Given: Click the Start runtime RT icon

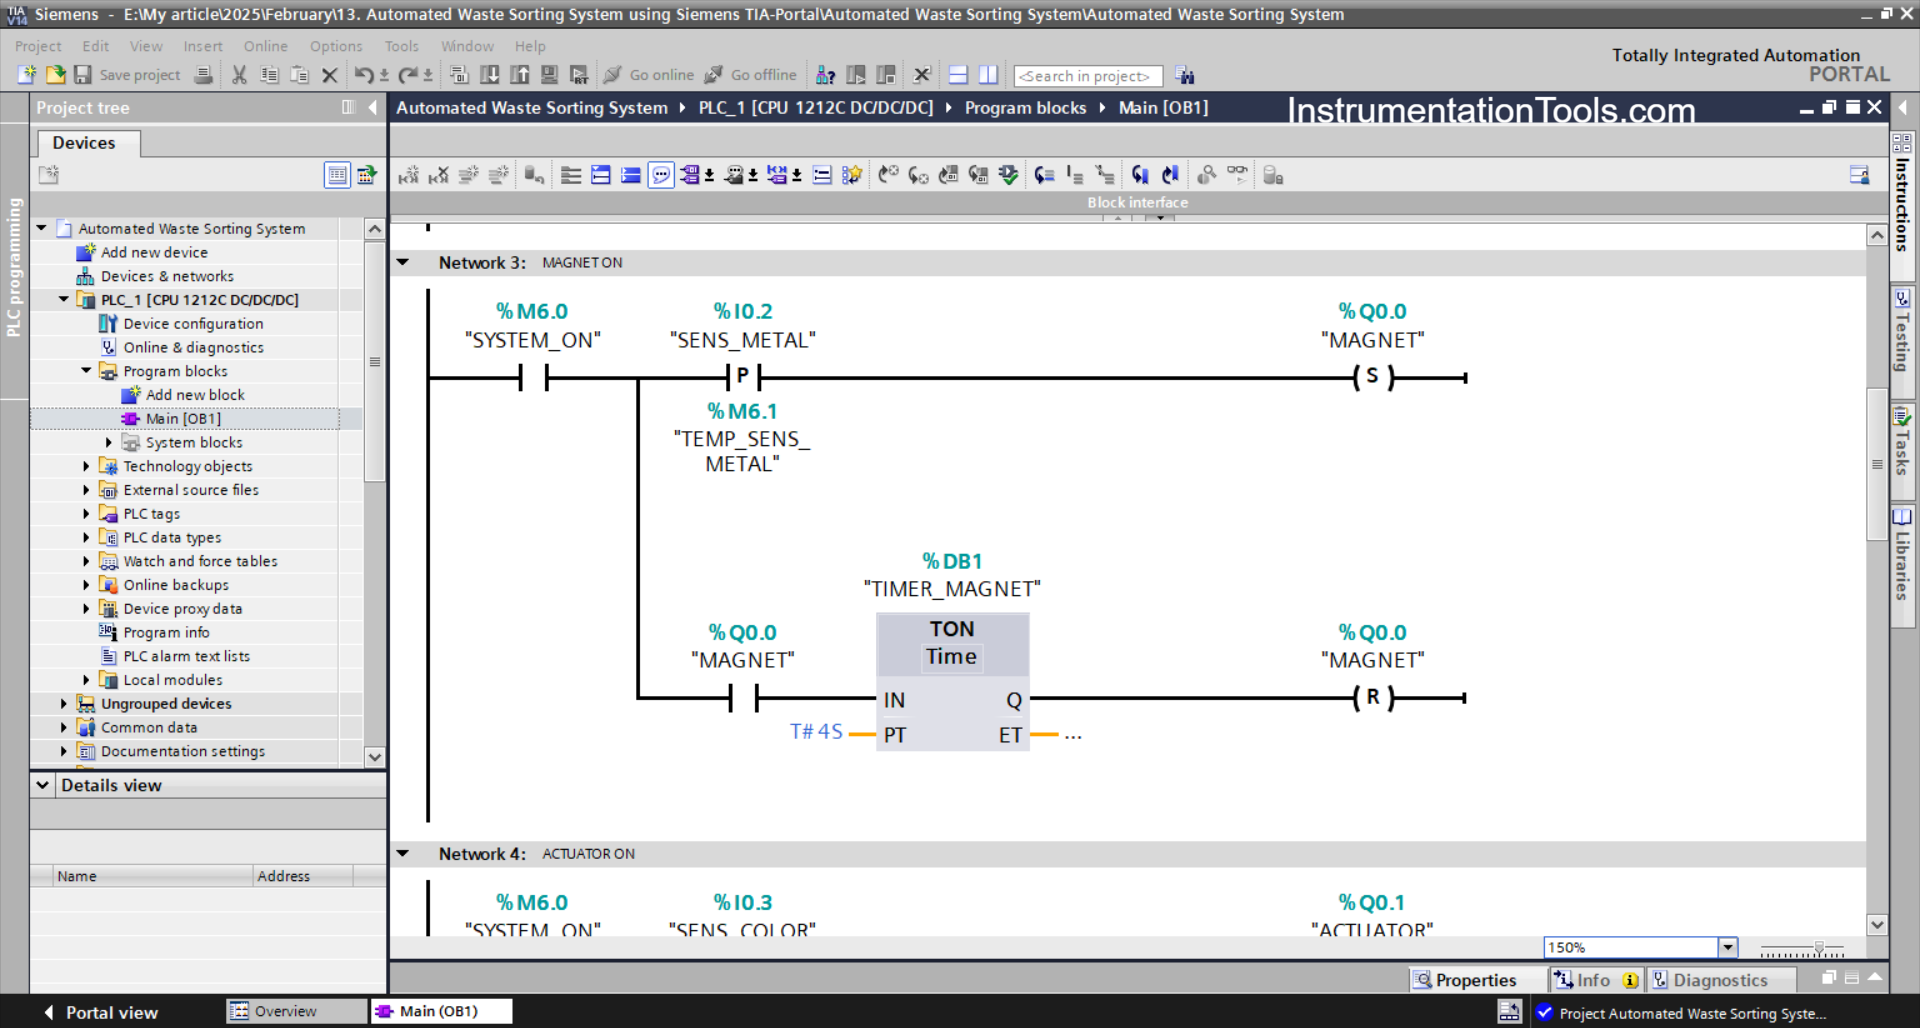Looking at the screenshot, I should pos(579,75).
